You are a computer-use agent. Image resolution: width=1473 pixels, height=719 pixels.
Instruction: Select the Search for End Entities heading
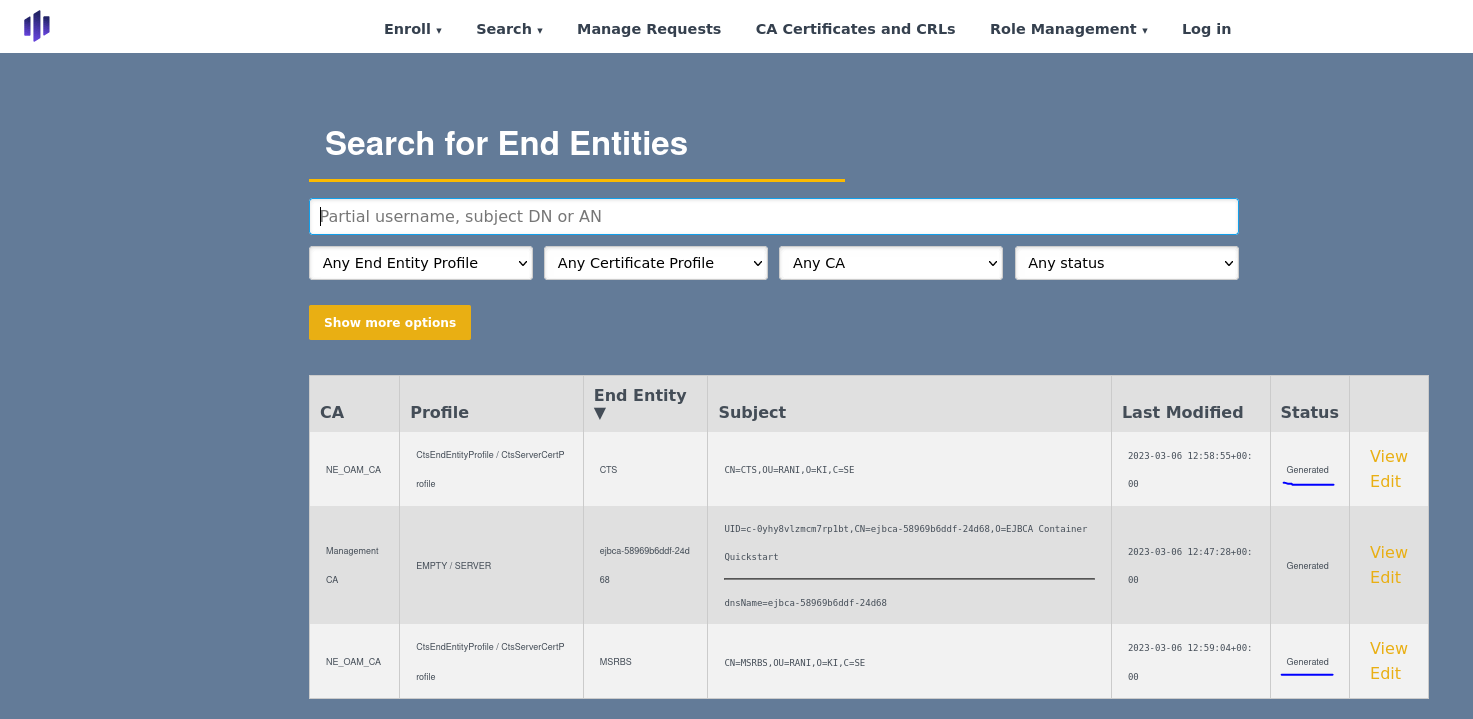pyautogui.click(x=506, y=144)
